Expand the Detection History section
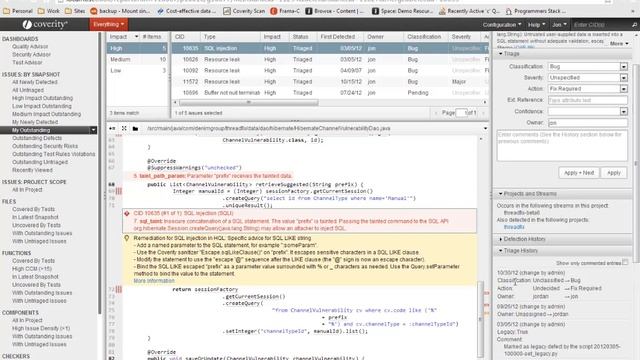This screenshot has height=360, width=640. click(501, 239)
